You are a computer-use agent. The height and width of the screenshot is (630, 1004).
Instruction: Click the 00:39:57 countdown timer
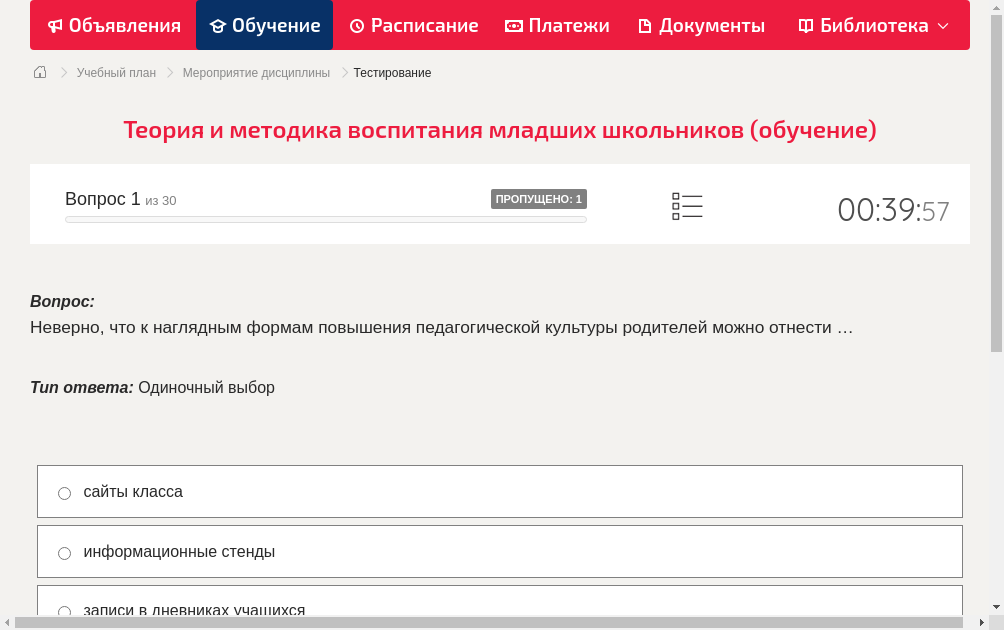coord(893,210)
